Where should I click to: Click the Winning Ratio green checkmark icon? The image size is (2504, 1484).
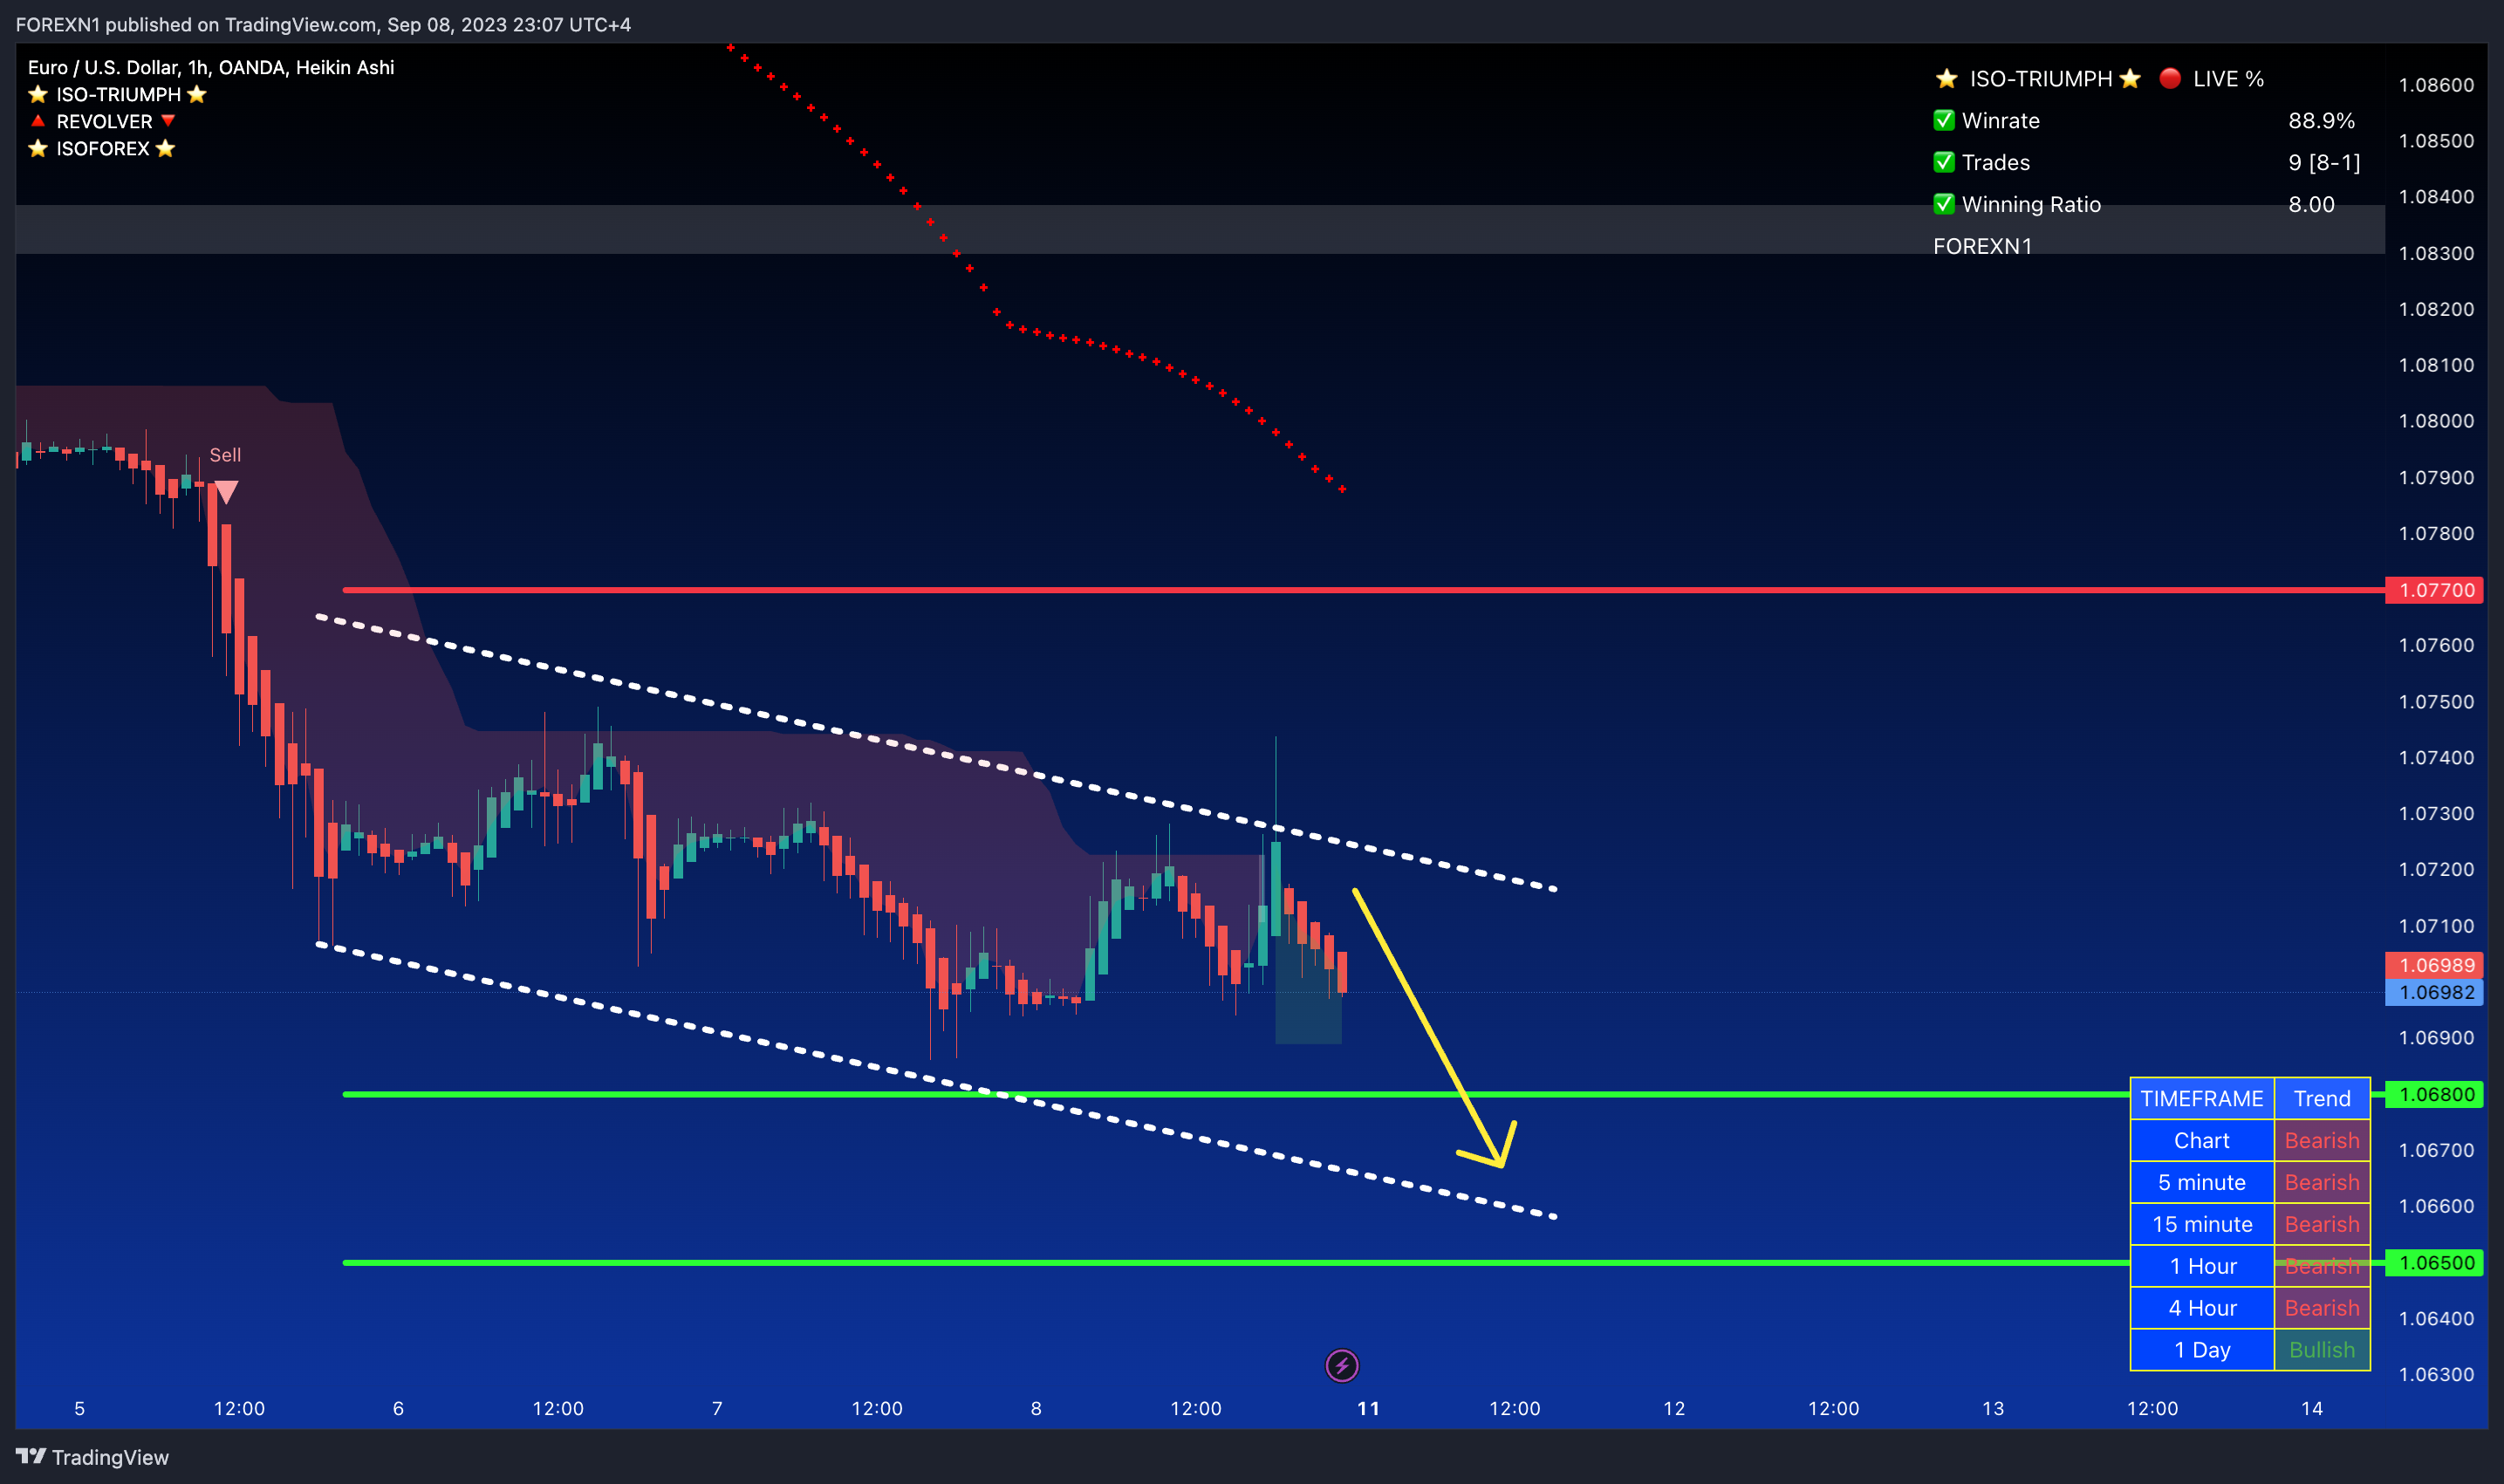coord(1943,204)
